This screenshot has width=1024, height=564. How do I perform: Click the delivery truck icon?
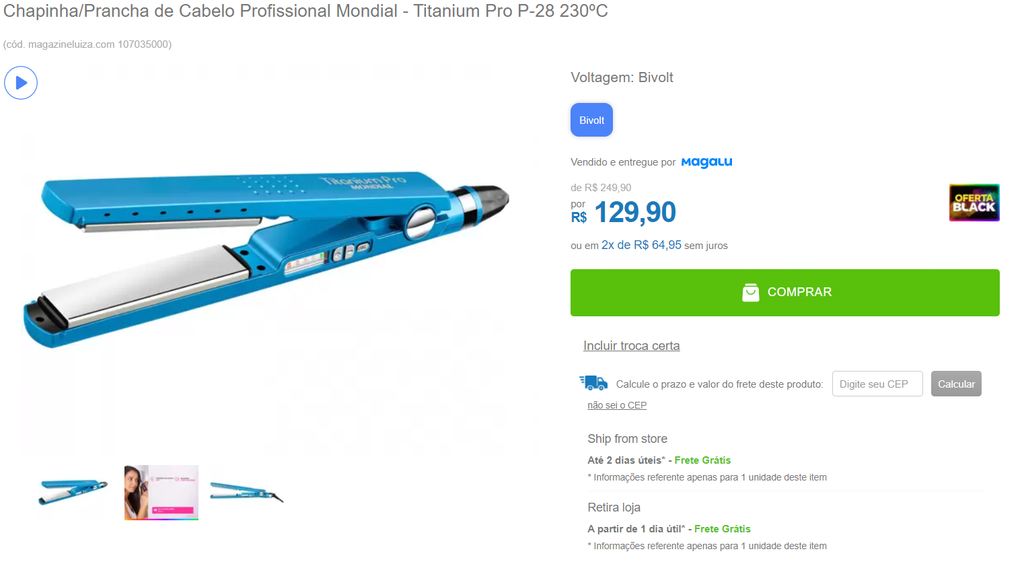pyautogui.click(x=594, y=383)
